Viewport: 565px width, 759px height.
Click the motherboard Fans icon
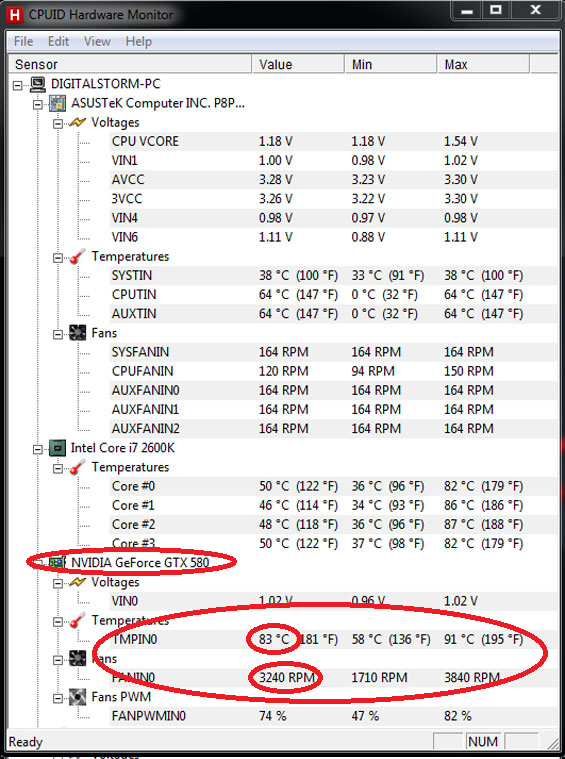77,333
